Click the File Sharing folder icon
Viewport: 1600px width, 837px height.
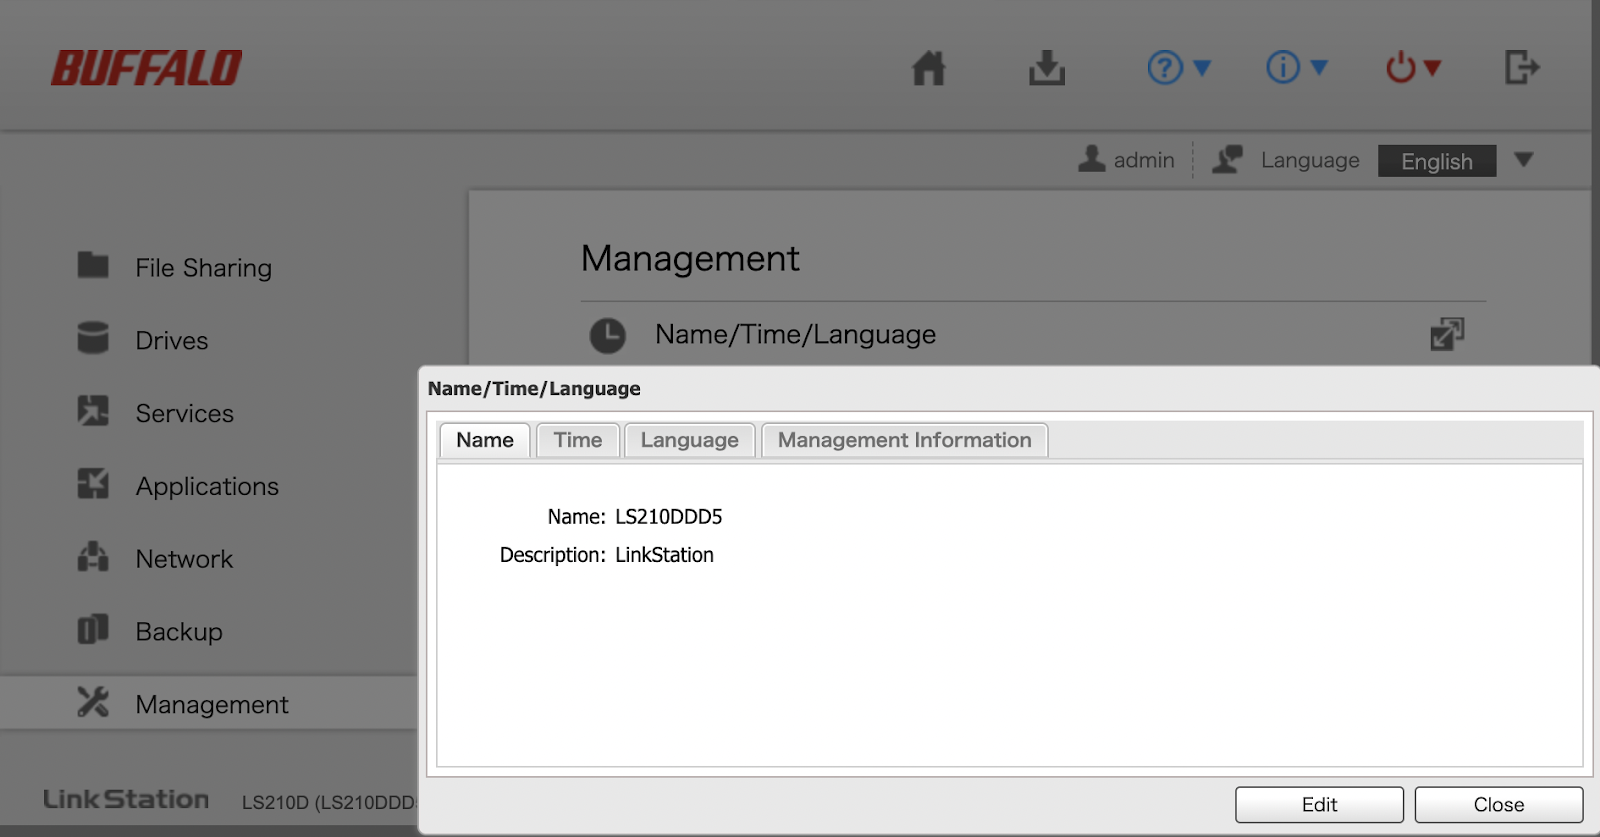click(93, 265)
